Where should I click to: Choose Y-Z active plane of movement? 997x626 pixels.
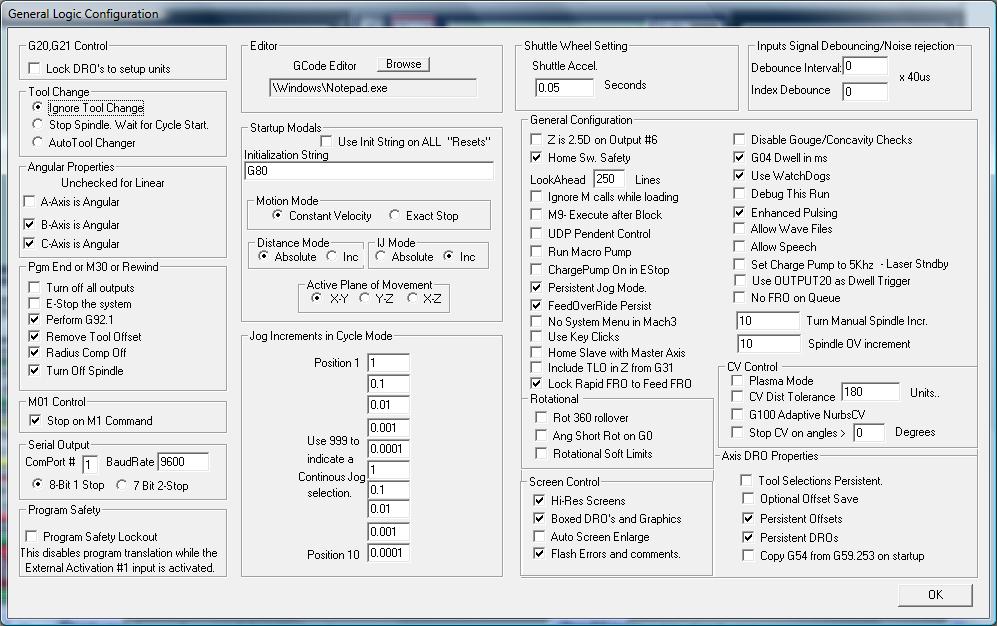coord(365,298)
